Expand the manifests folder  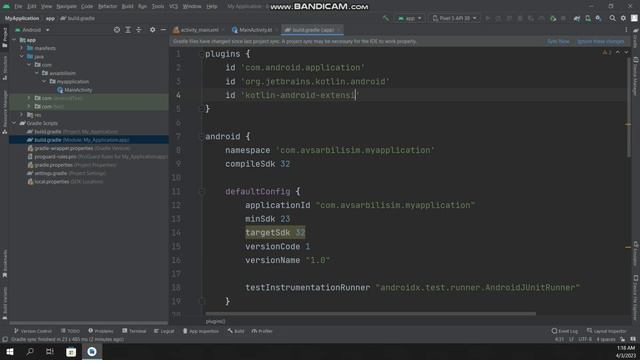(x=22, y=48)
